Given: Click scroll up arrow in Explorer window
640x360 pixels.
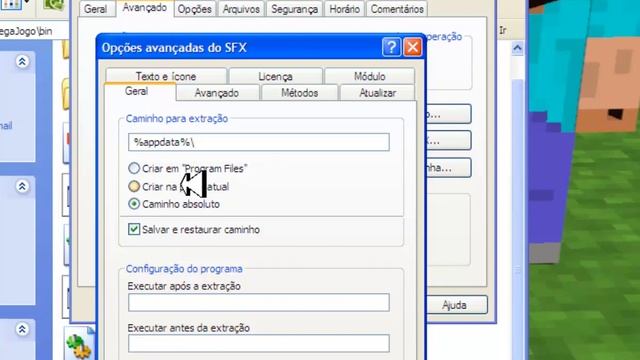Looking at the screenshot, I should [x=517, y=49].
